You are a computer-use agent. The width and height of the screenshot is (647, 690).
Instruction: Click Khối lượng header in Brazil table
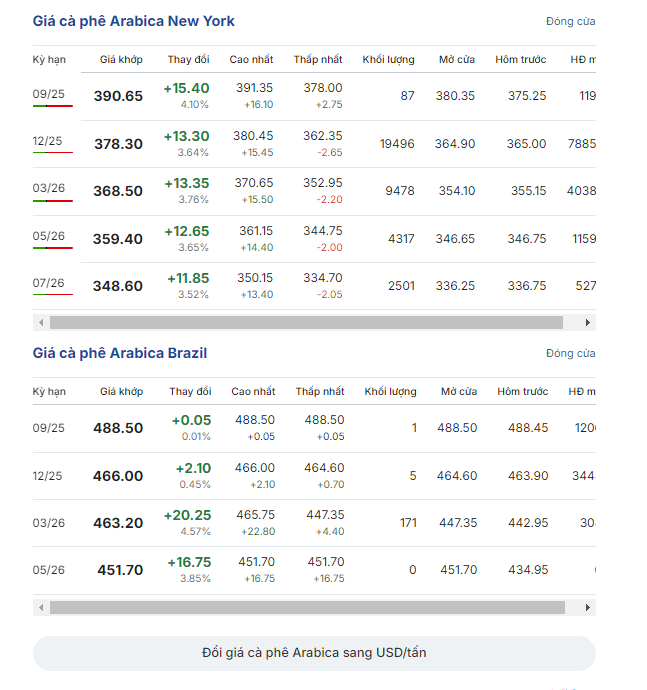[390, 392]
